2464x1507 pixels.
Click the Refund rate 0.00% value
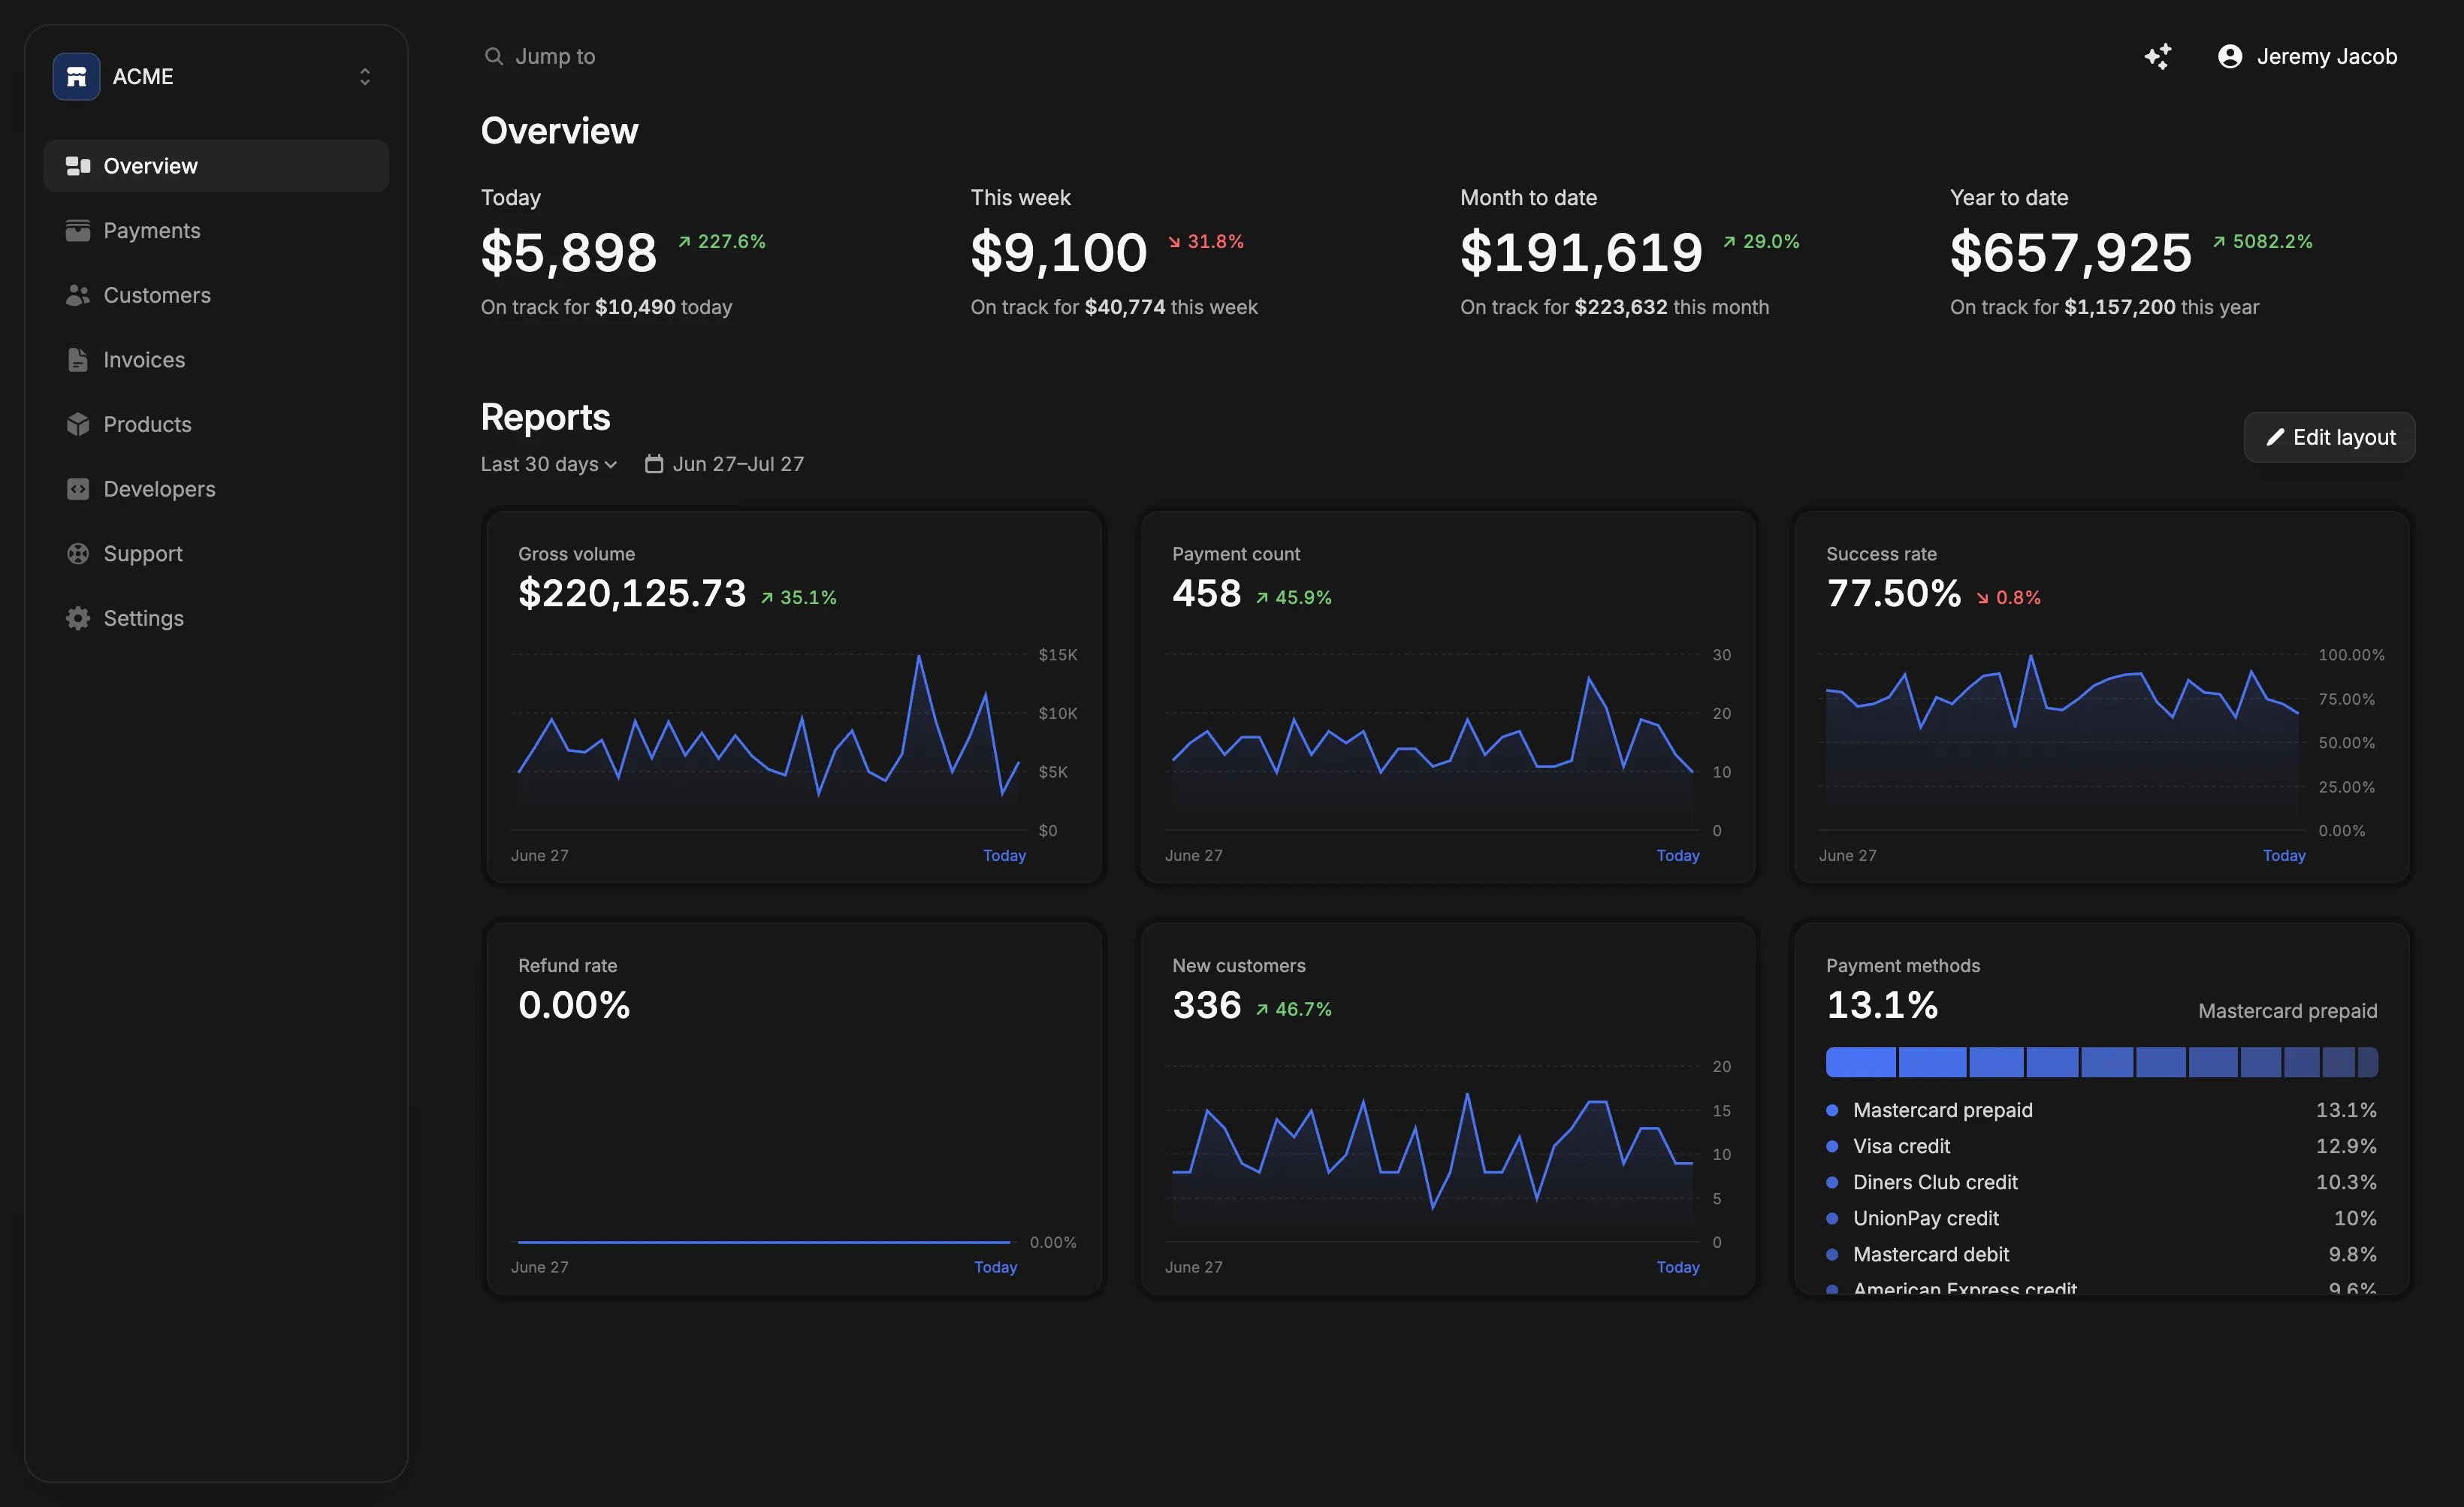(574, 1005)
